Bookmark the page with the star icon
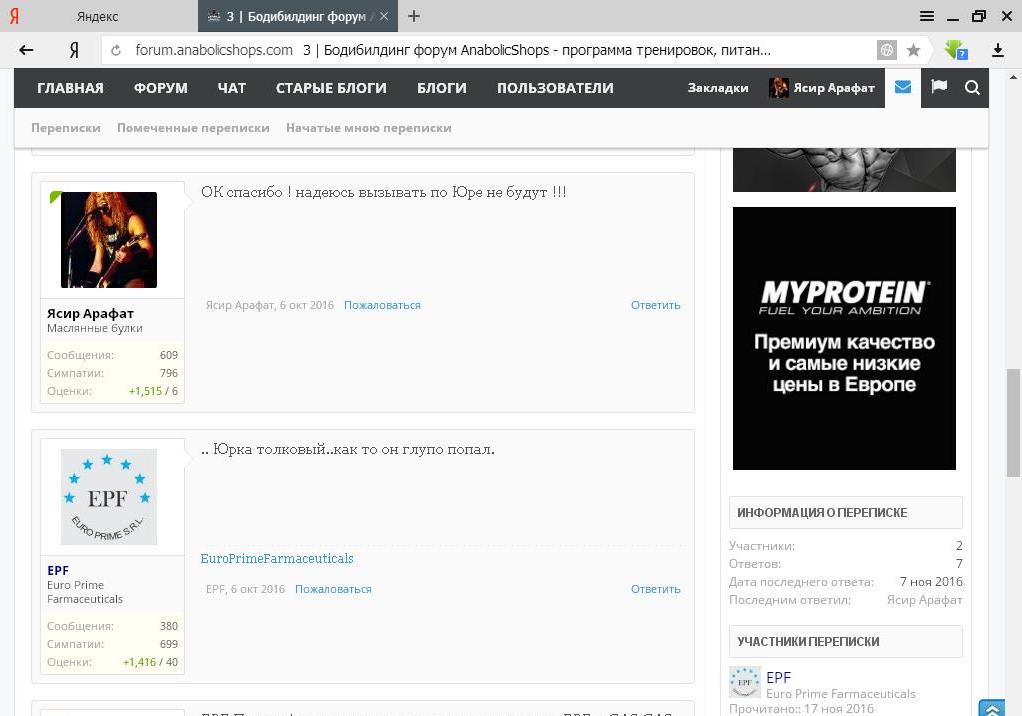The width and height of the screenshot is (1022, 716). [x=913, y=50]
